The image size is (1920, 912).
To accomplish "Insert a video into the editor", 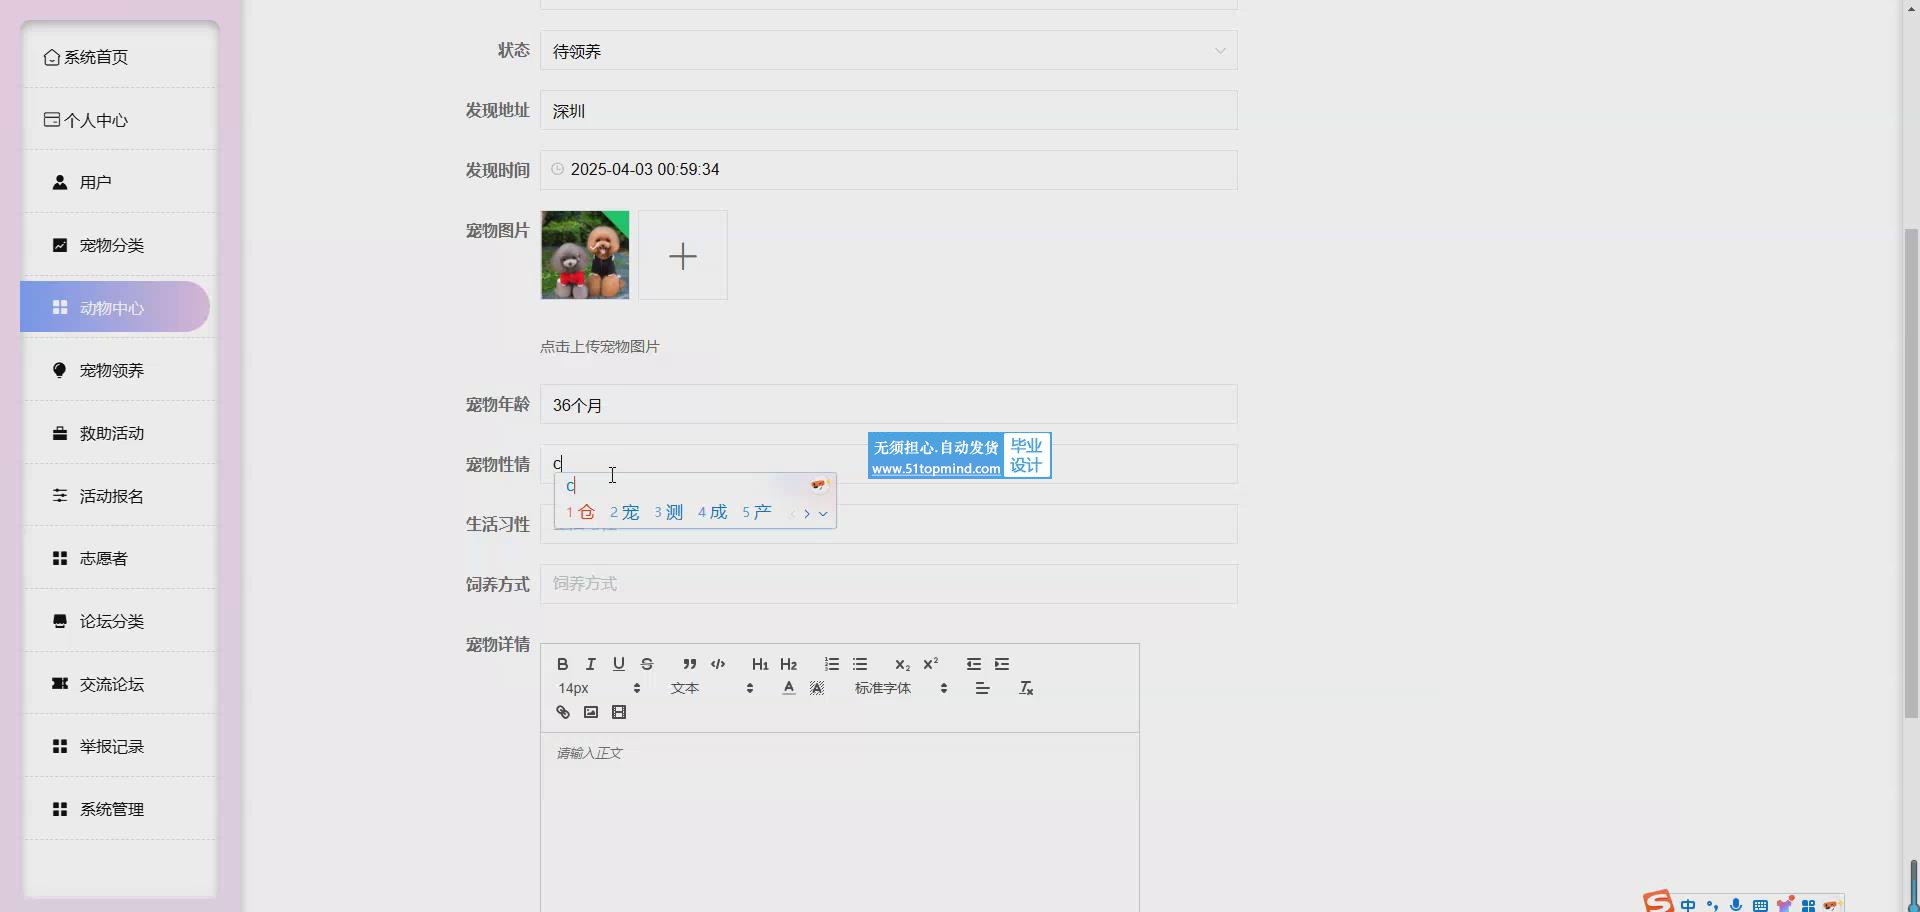I will pyautogui.click(x=619, y=713).
